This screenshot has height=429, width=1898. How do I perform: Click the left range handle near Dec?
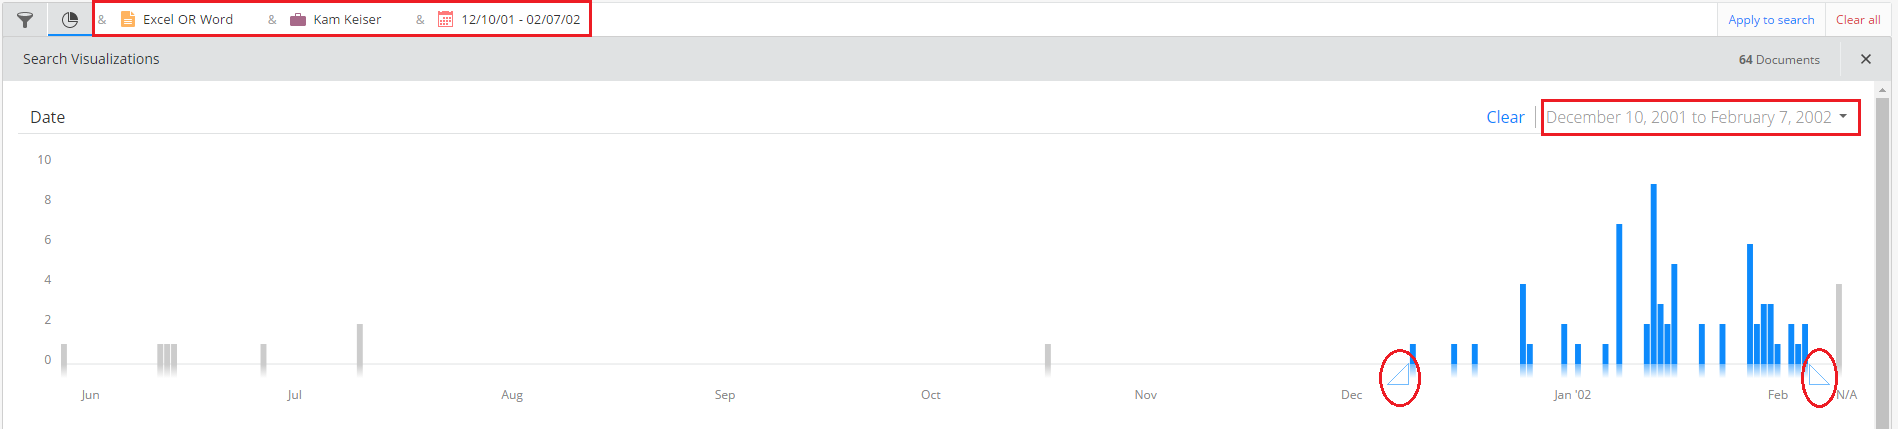[x=1398, y=375]
